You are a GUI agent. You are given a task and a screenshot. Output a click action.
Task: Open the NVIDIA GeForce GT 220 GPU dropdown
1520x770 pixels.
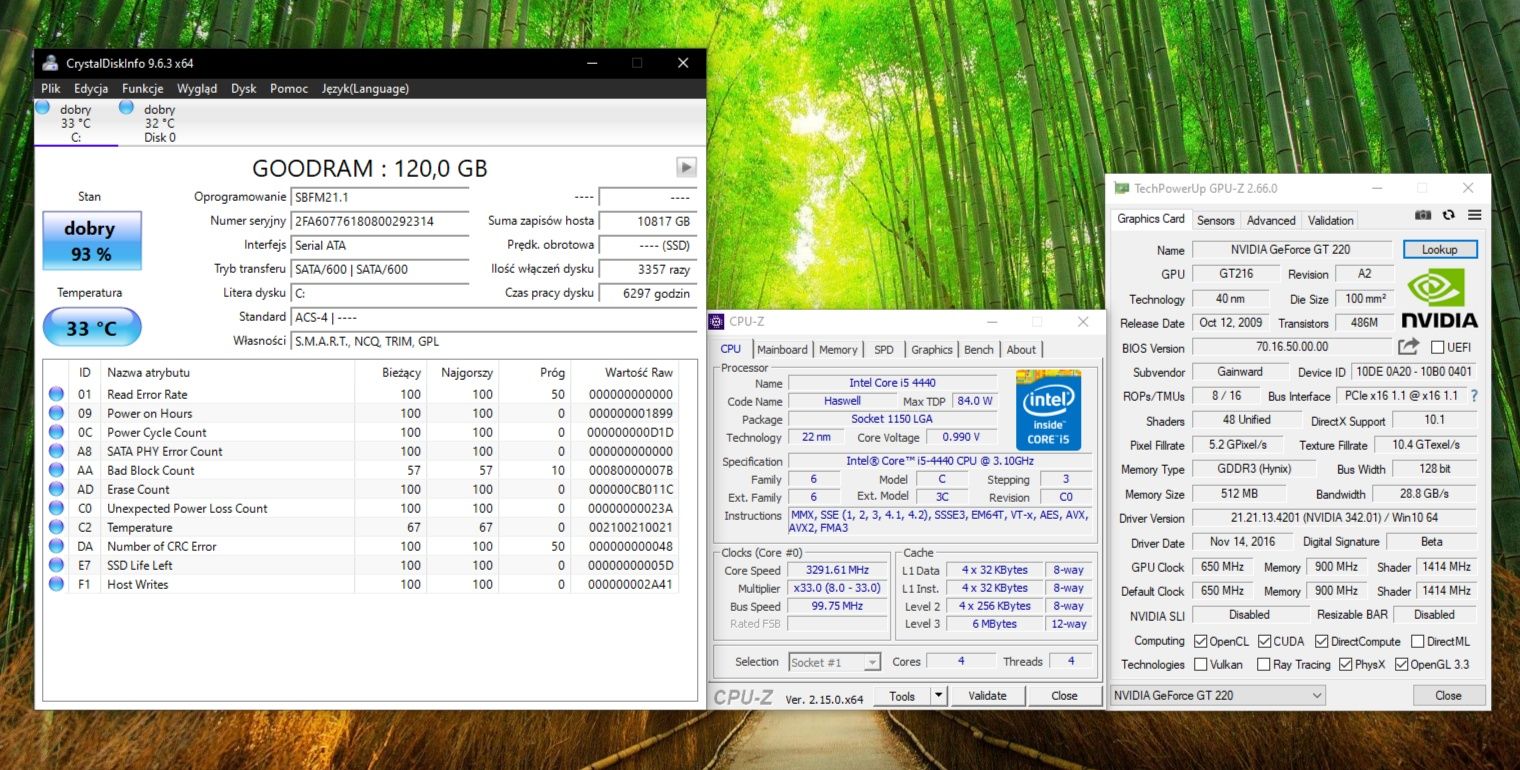pos(1218,695)
